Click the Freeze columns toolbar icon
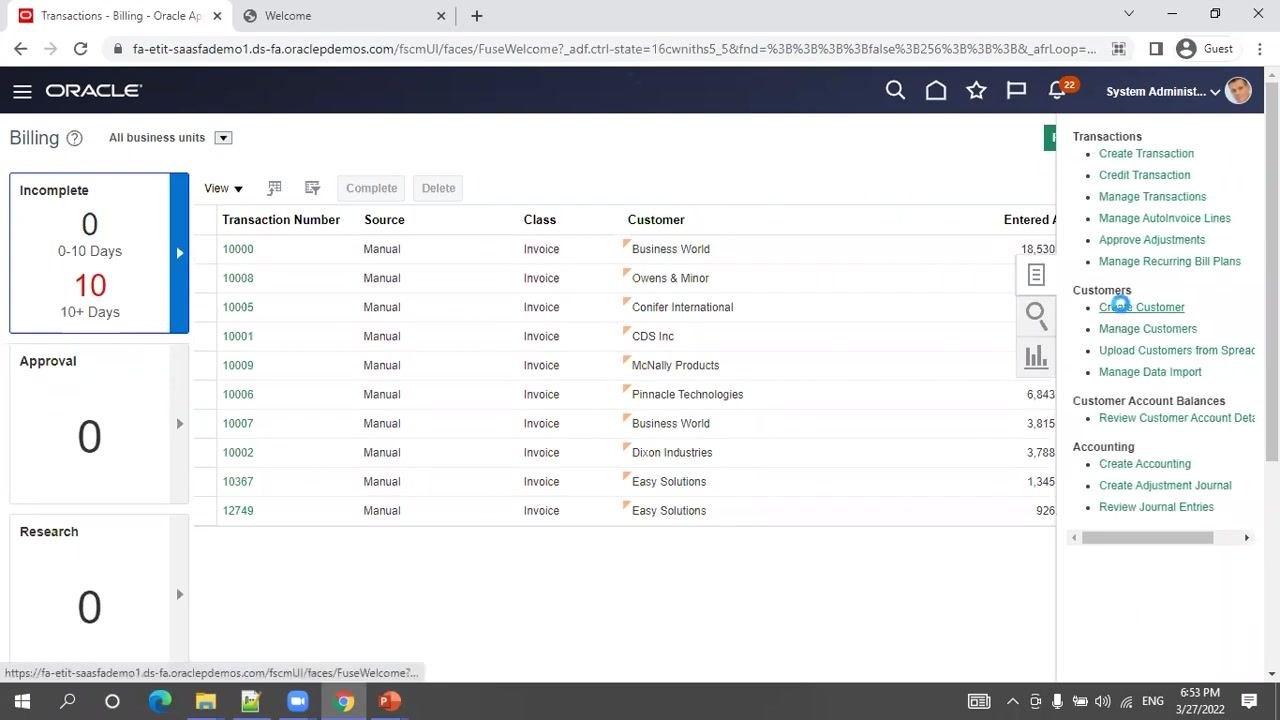 pyautogui.click(x=274, y=188)
